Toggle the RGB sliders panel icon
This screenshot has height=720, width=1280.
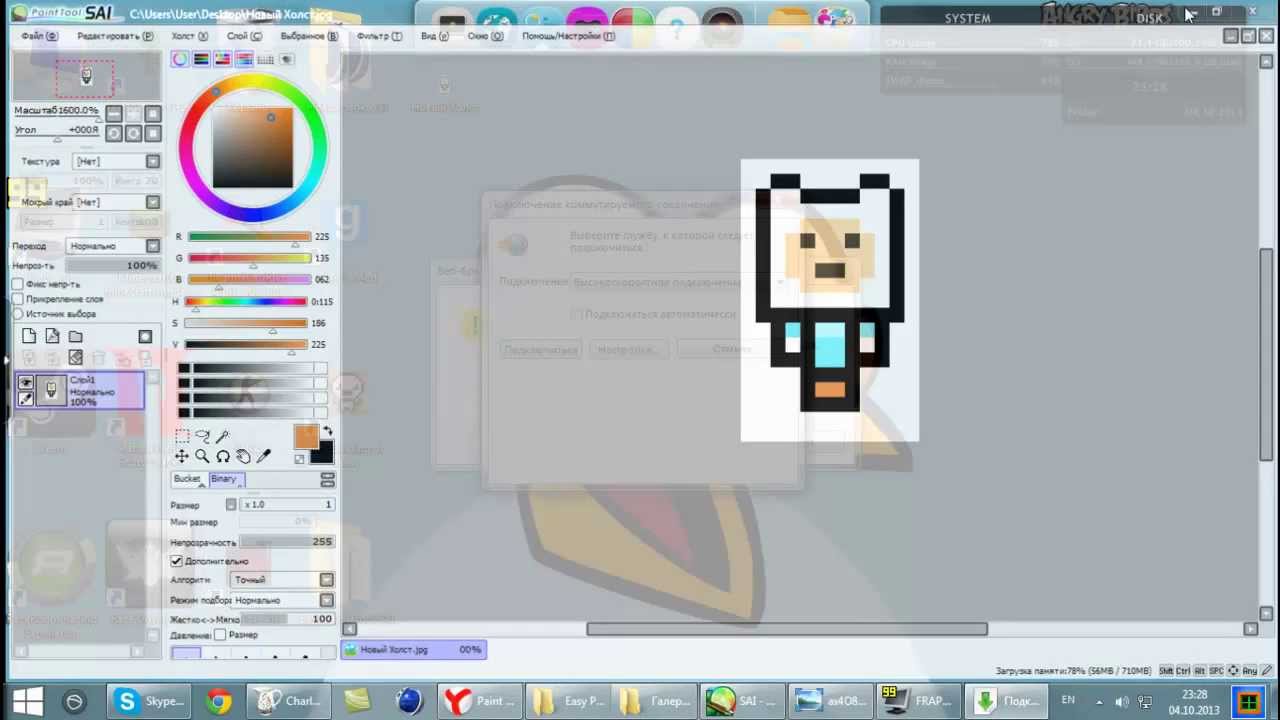coord(201,59)
